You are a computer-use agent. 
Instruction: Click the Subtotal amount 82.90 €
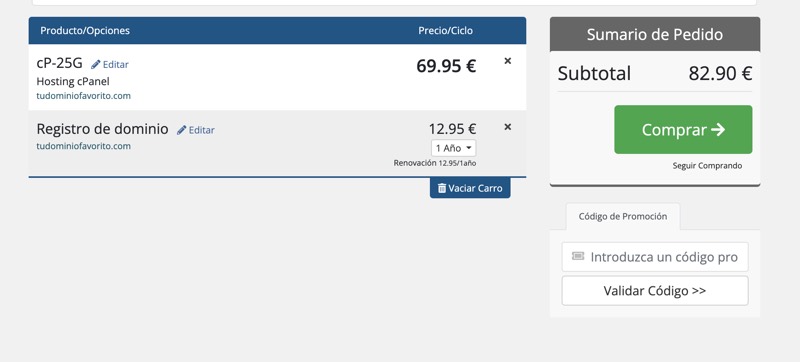click(x=720, y=73)
